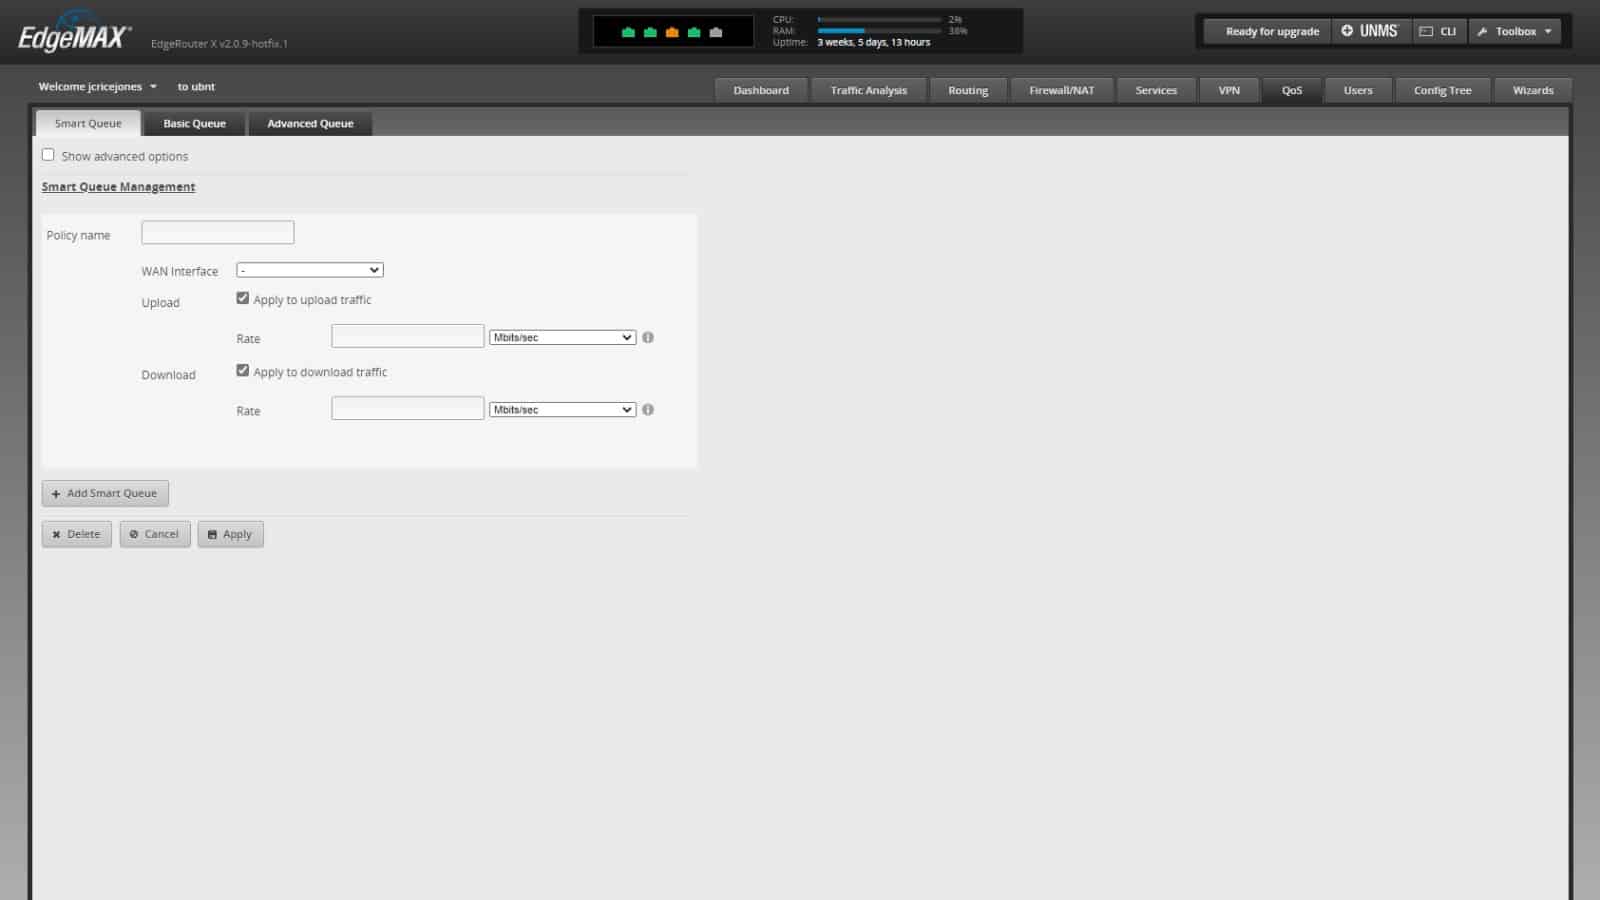Open the Traffic Analysis tab

[x=869, y=90]
